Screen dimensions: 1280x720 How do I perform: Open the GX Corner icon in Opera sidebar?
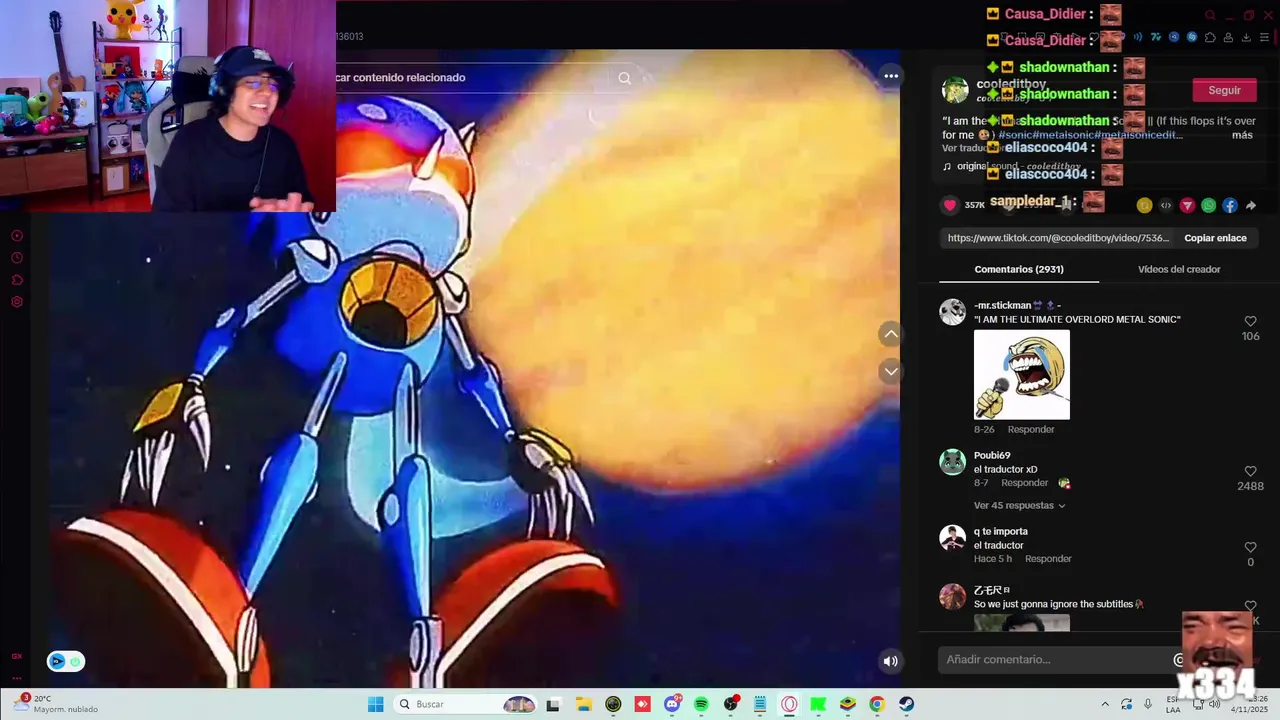(16, 657)
